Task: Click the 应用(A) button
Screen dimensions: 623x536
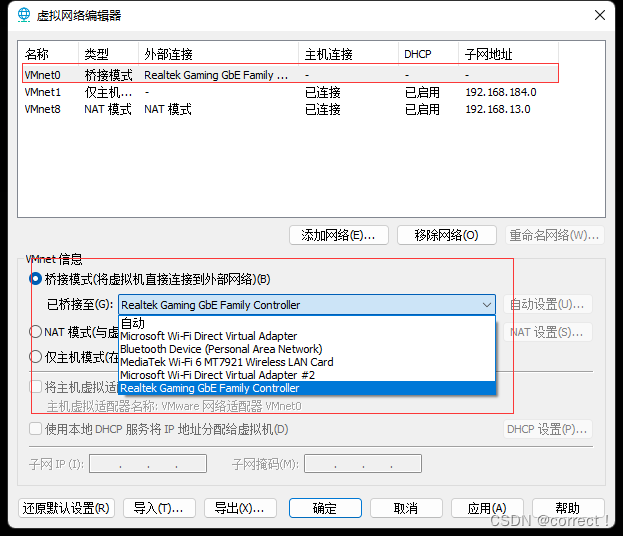Action: click(487, 508)
